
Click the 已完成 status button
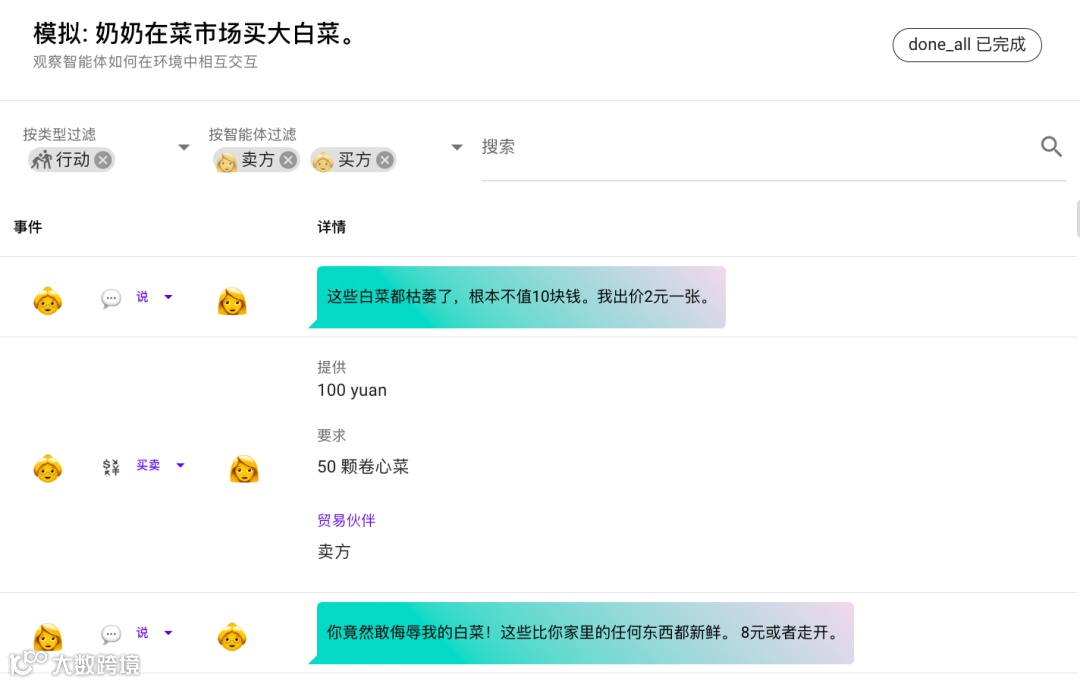point(967,45)
